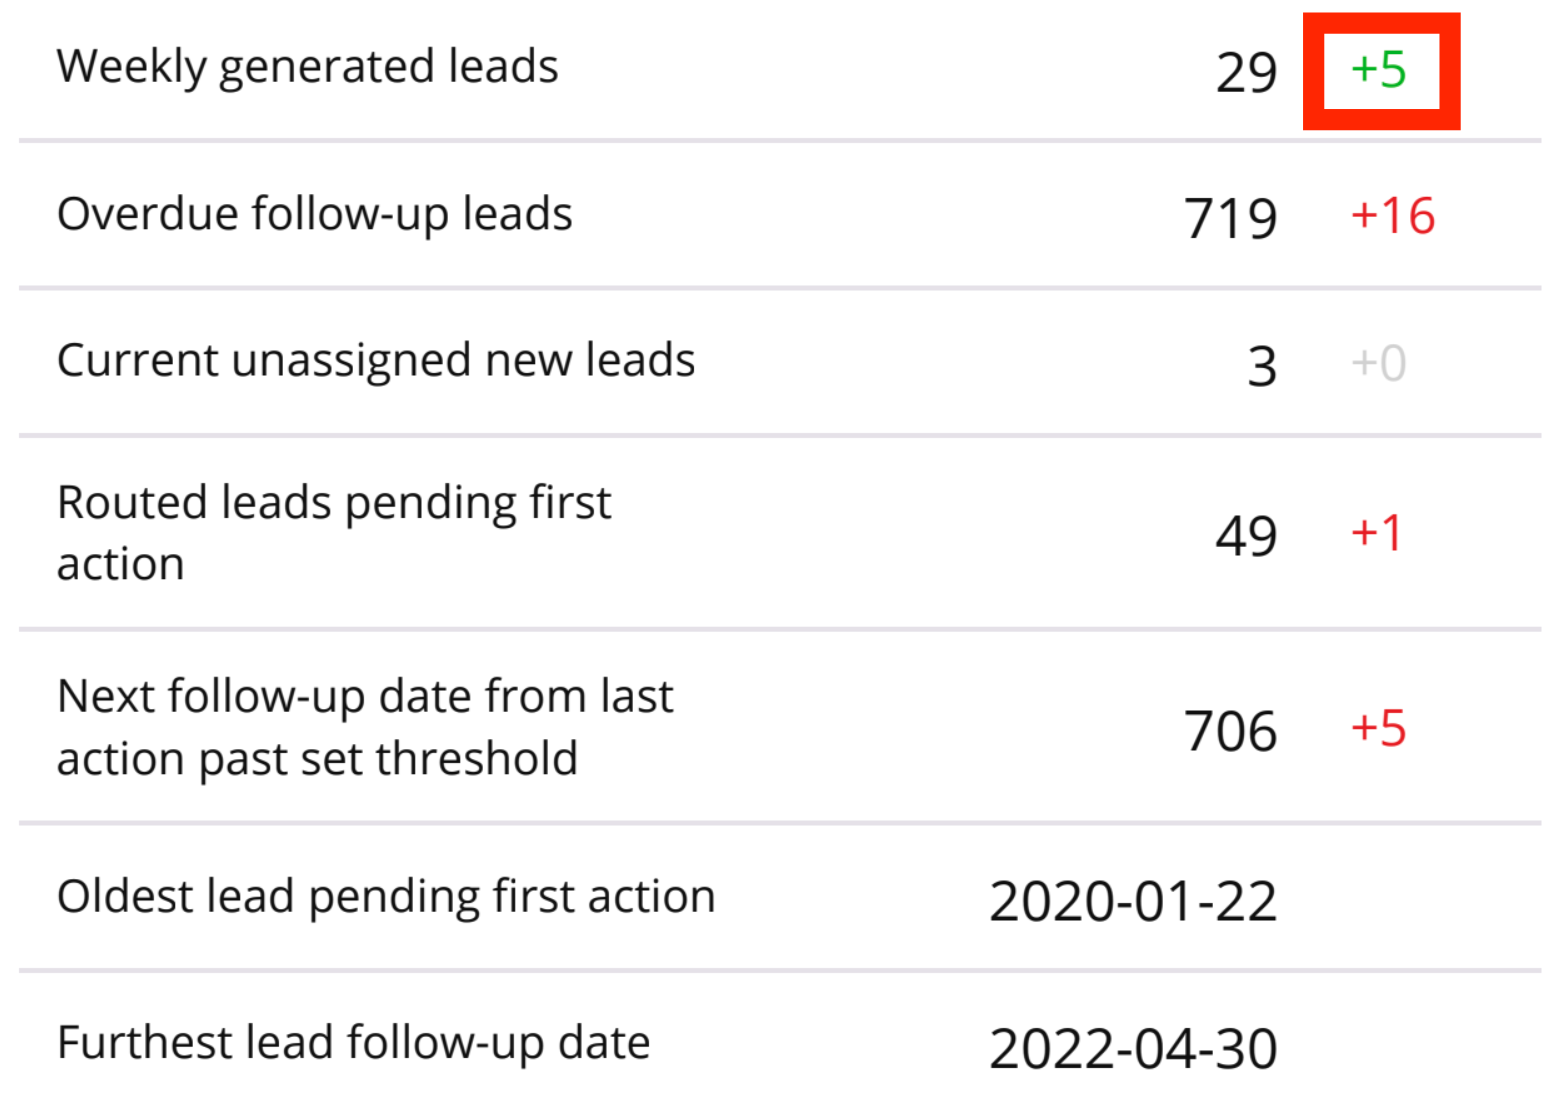Click the routed leads count 49

[1246, 535]
